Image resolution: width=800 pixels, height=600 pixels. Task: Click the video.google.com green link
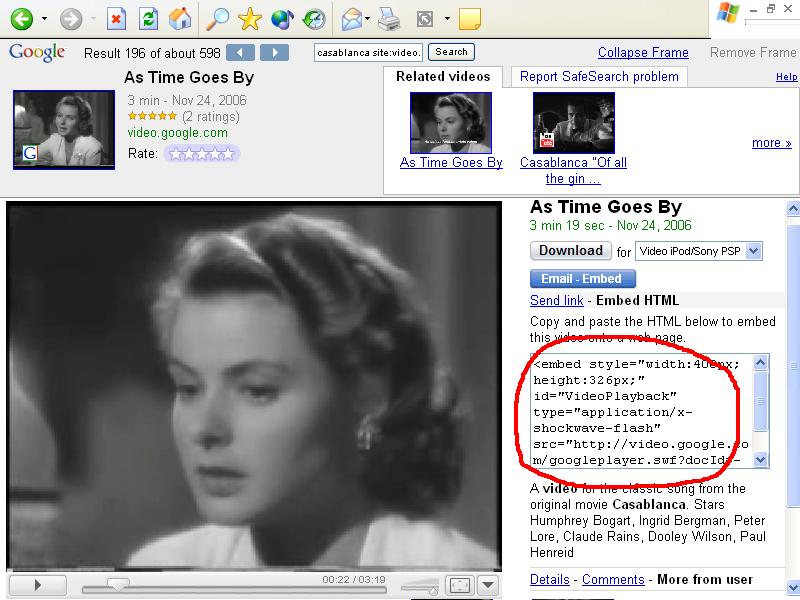pos(178,133)
